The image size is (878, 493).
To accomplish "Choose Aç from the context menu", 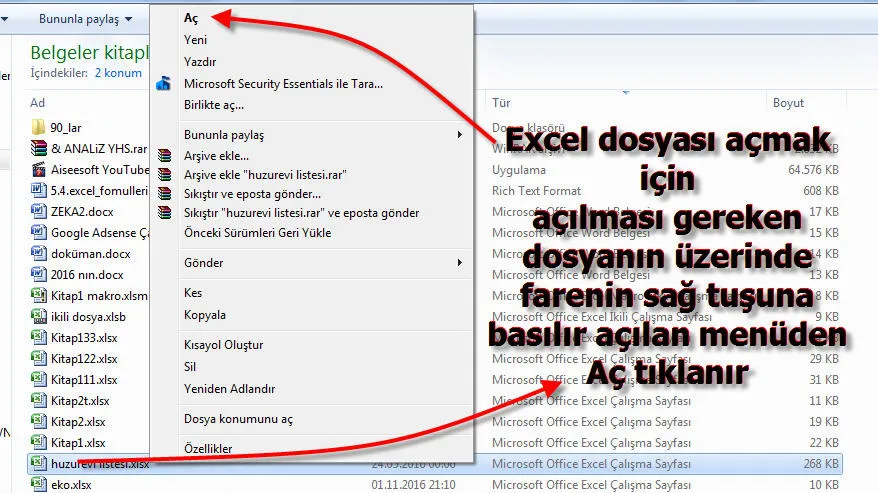I will point(191,18).
